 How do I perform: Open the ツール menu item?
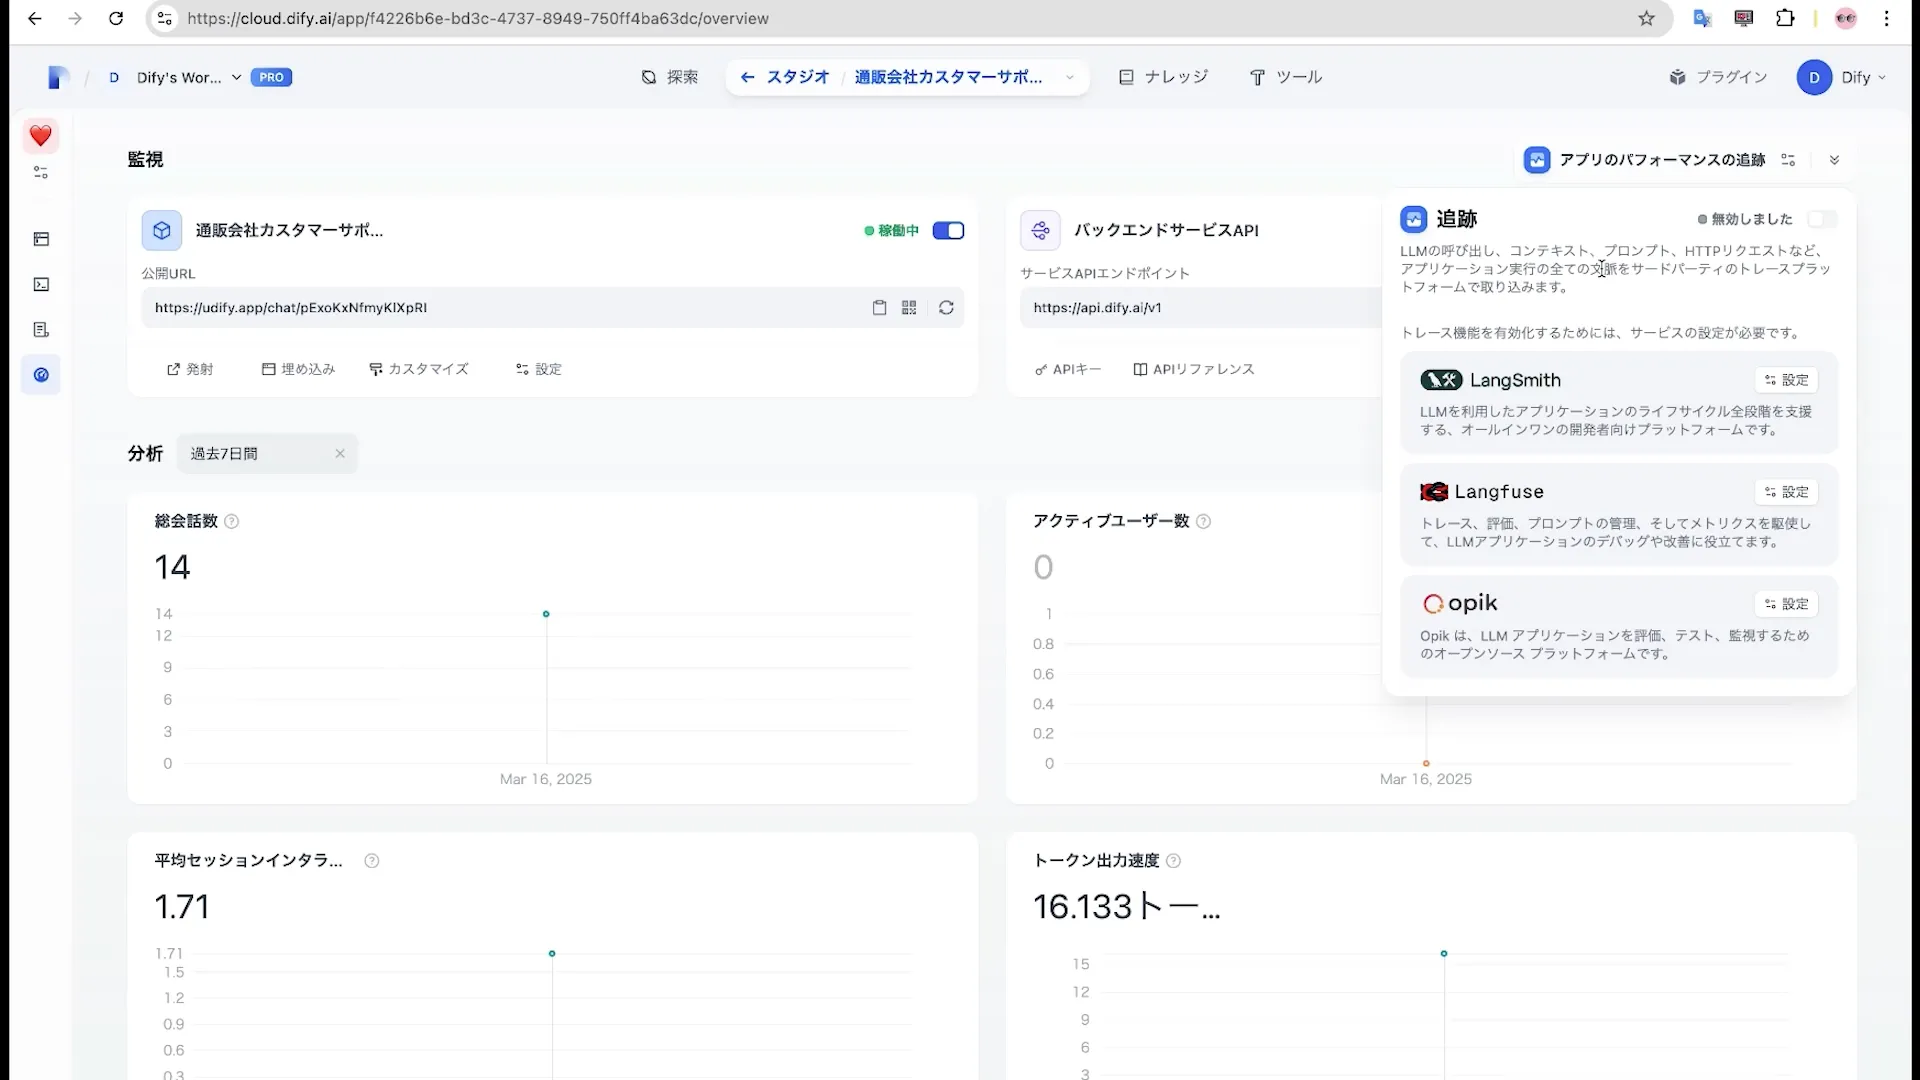coord(1286,77)
